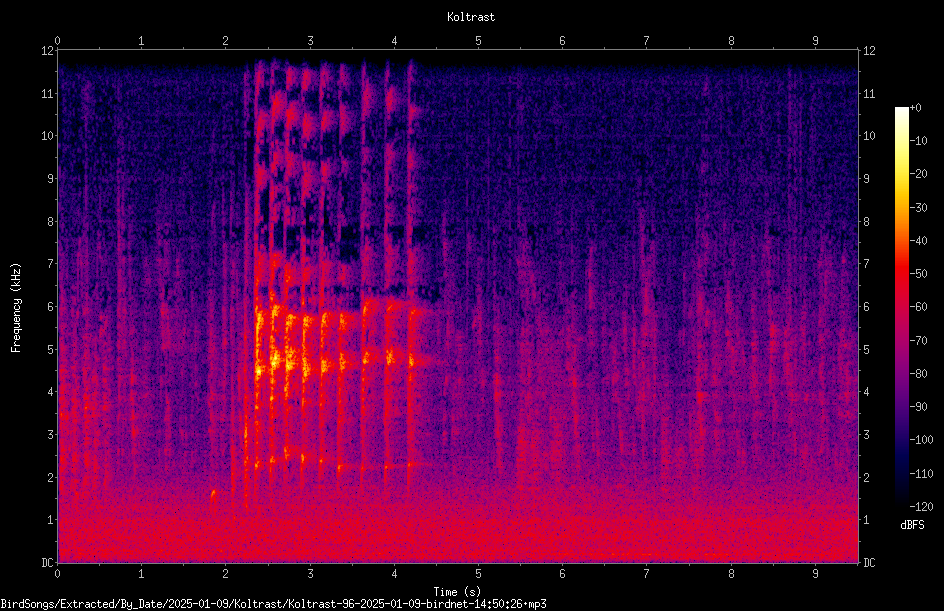Click the 9 second tick on top axis

pyautogui.click(x=816, y=41)
